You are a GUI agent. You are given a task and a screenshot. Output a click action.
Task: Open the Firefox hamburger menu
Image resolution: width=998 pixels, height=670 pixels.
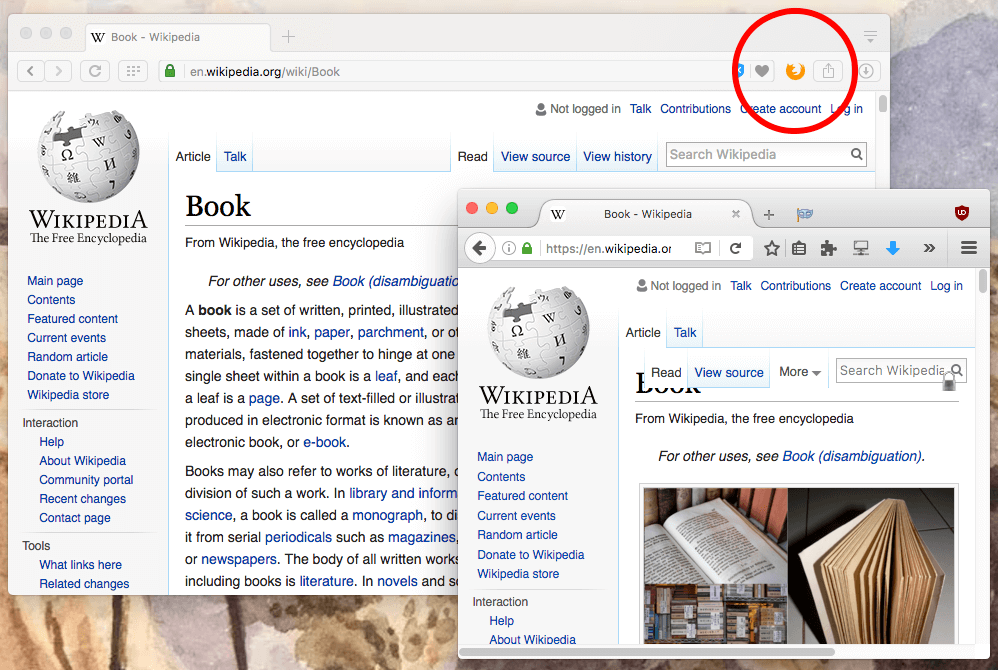pos(969,248)
